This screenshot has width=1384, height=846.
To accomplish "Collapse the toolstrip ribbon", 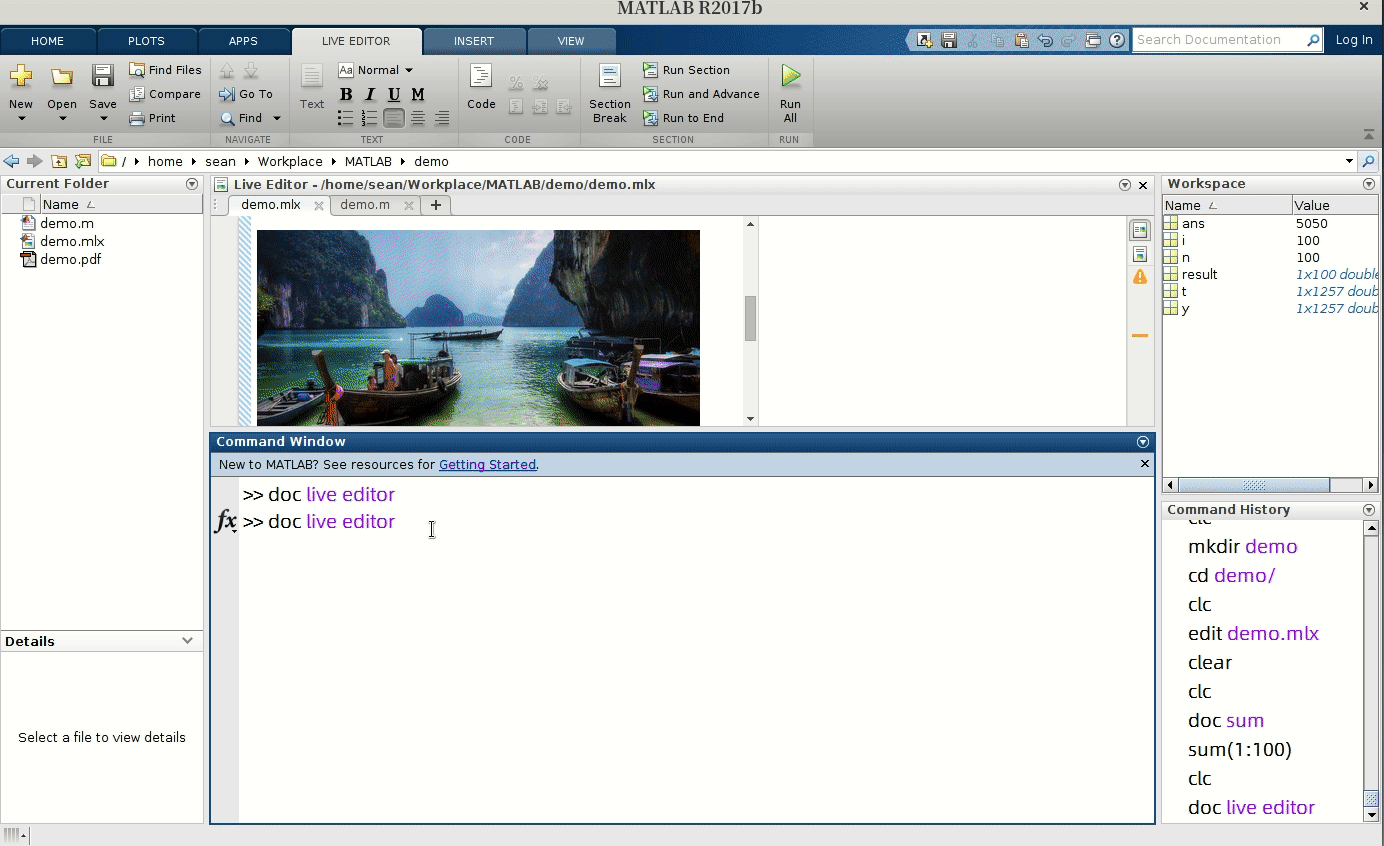I will (x=1369, y=135).
